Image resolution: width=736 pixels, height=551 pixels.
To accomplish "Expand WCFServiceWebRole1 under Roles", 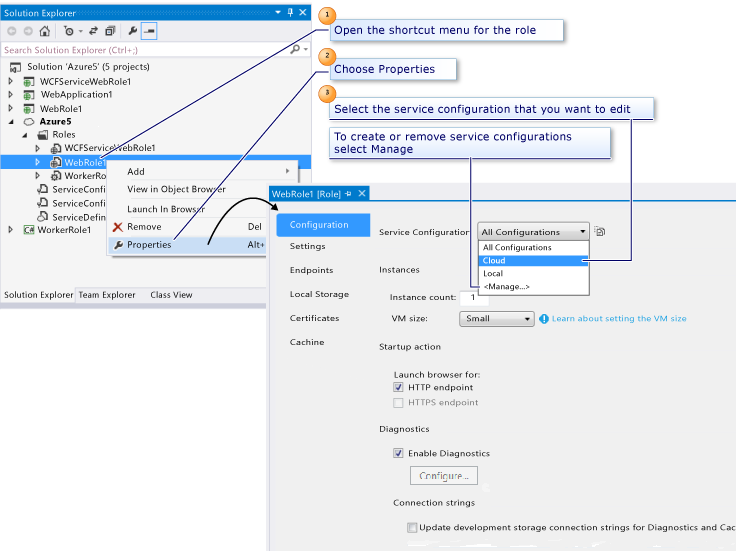I will 38,148.
